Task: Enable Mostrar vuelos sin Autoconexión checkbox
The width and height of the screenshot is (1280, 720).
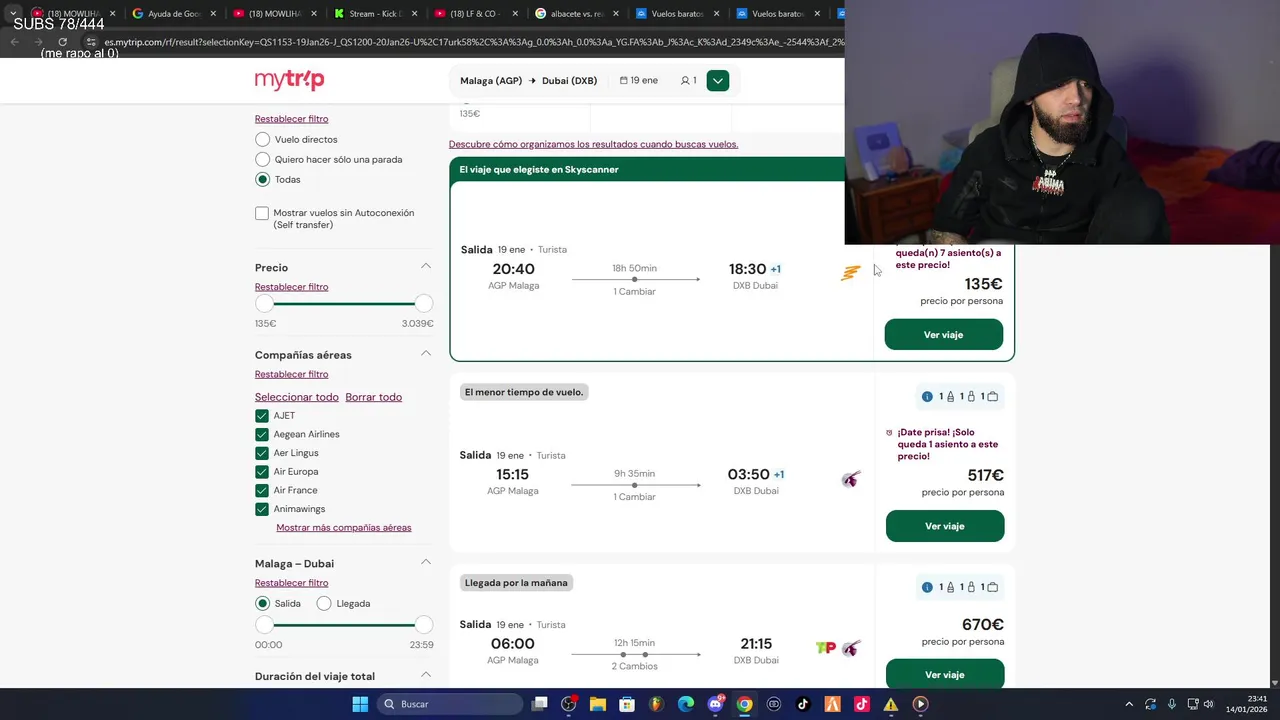Action: click(262, 213)
